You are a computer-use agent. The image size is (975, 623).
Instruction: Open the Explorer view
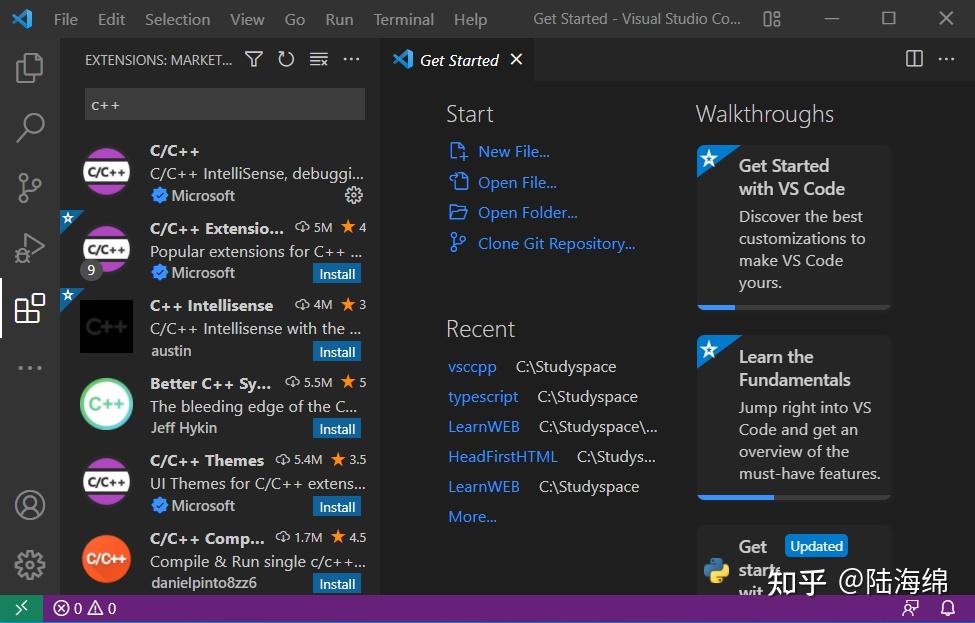(30, 67)
